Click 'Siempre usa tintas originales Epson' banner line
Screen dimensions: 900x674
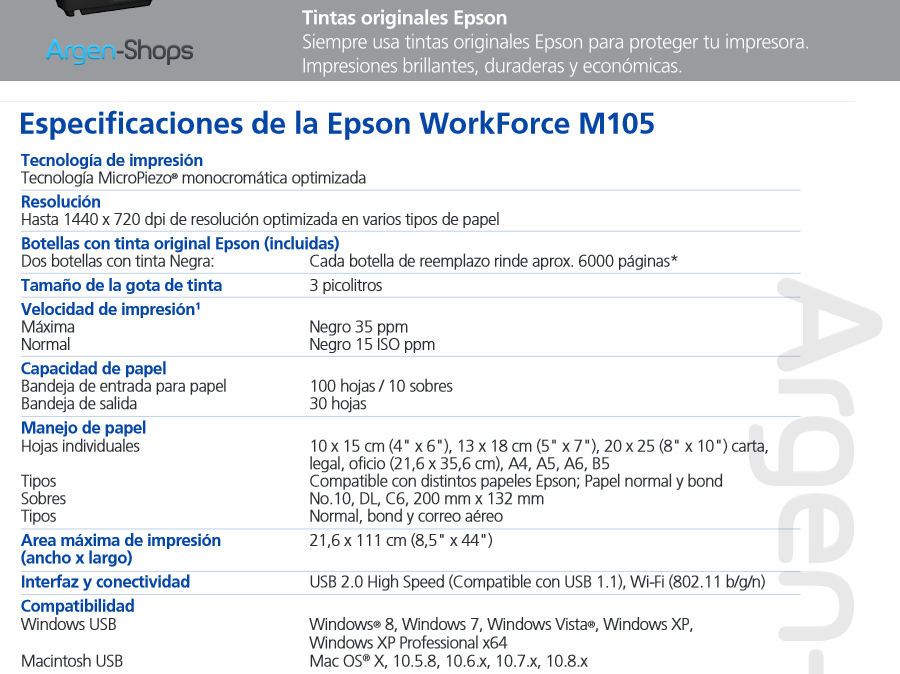[x=555, y=42]
